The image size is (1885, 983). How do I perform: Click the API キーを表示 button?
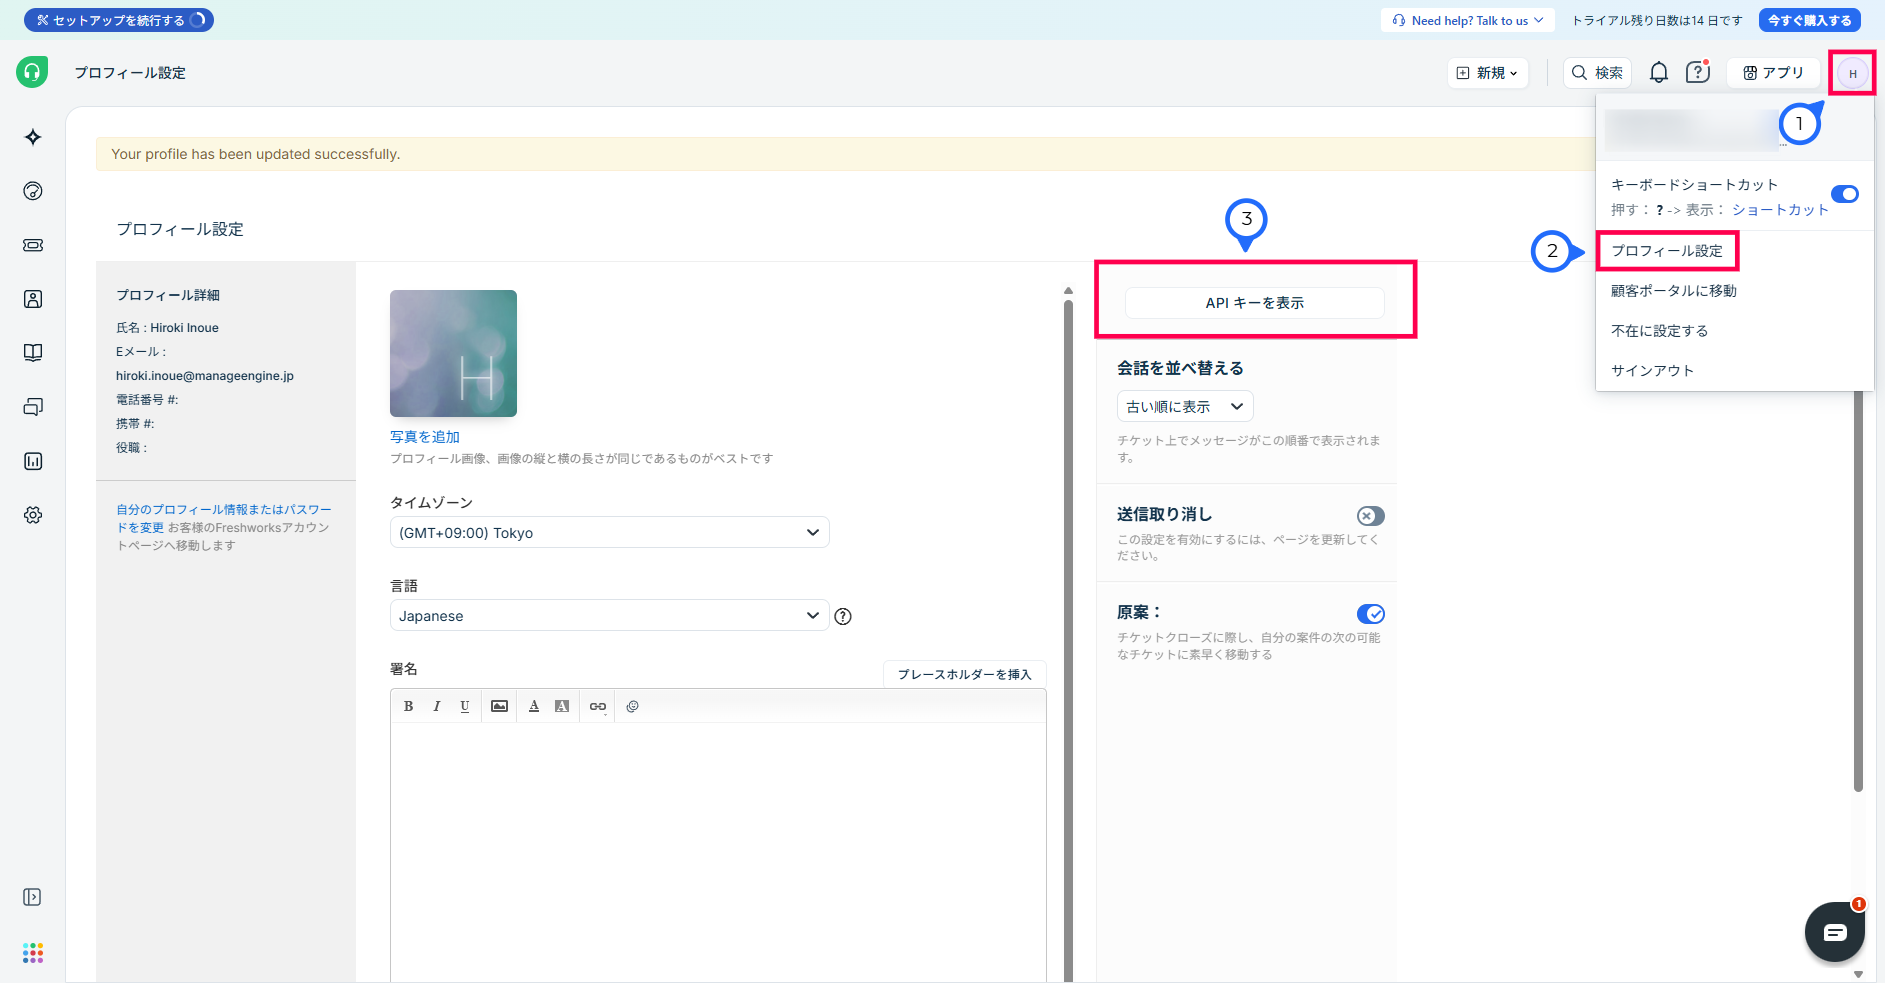coord(1254,302)
